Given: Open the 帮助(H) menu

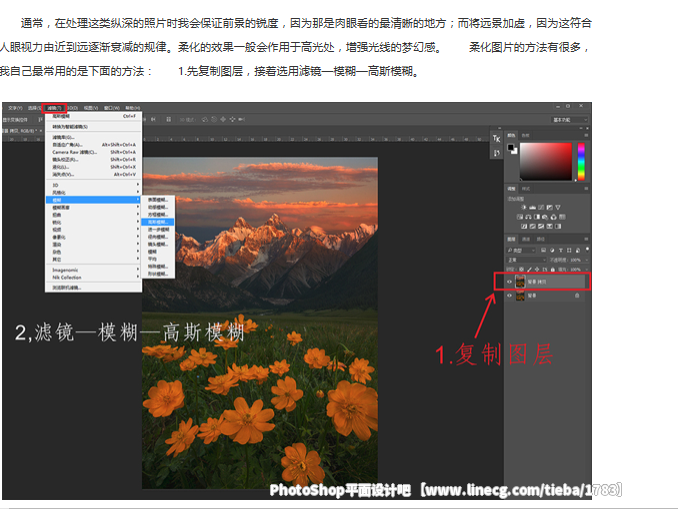Looking at the screenshot, I should click(x=132, y=108).
